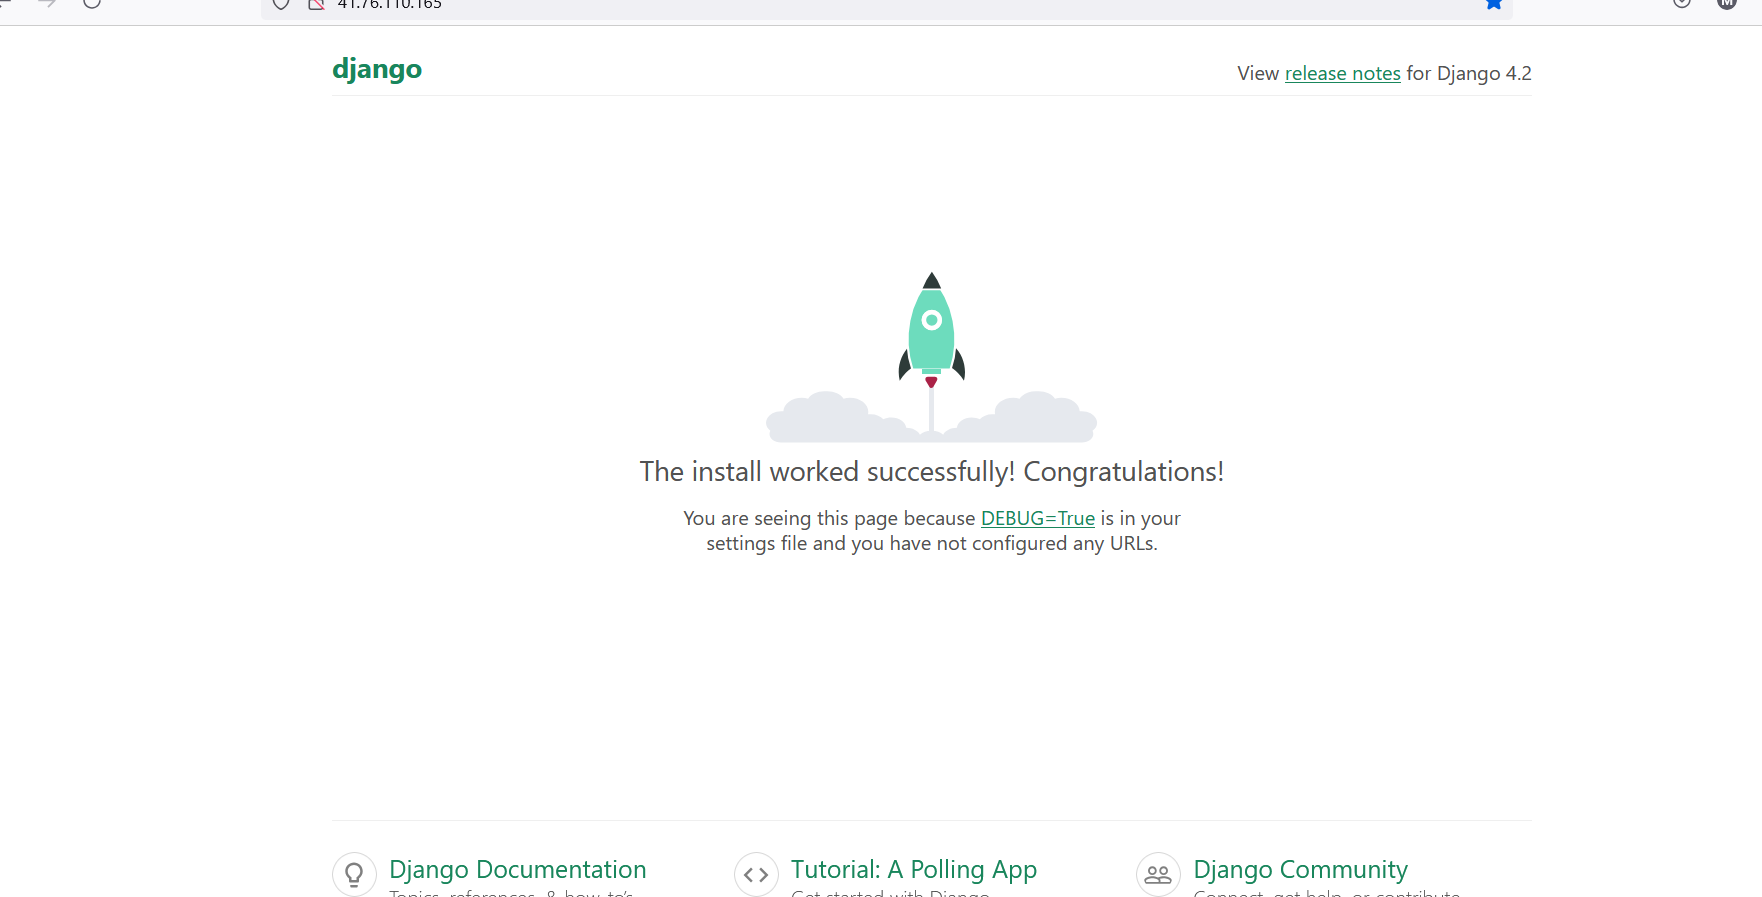Open the account avatar in browser toolbar

(1726, 3)
